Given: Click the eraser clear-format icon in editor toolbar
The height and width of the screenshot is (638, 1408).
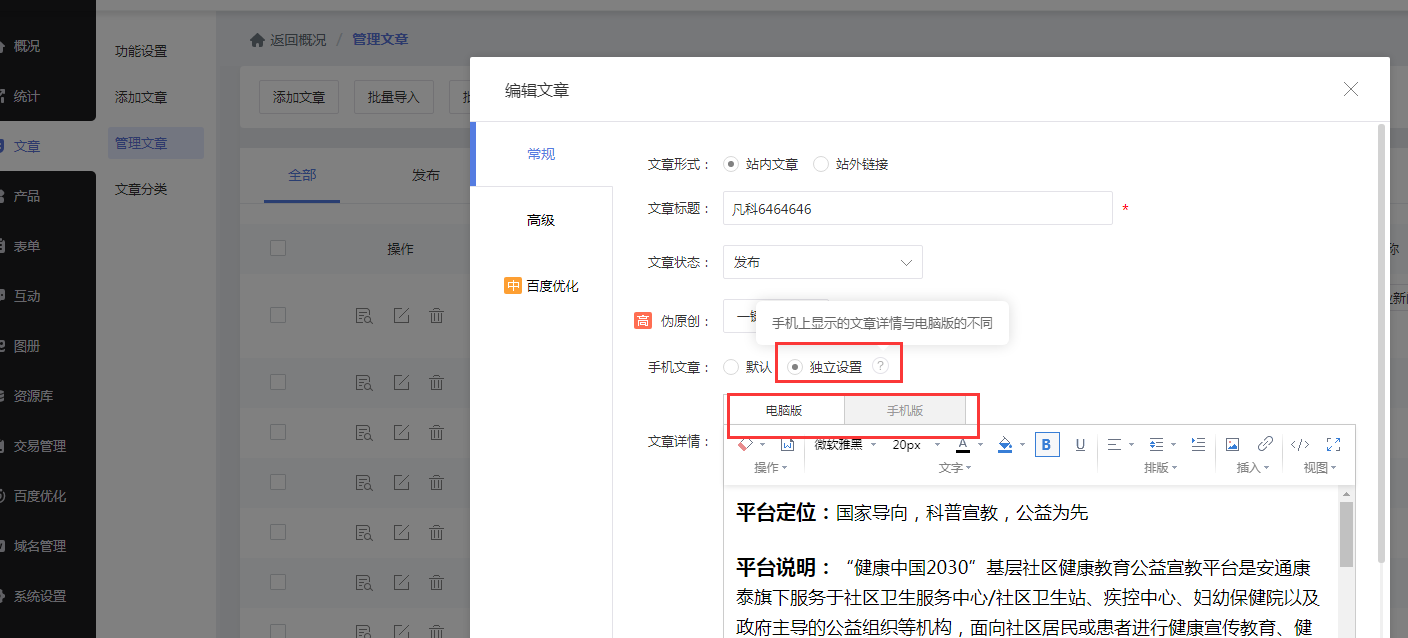Looking at the screenshot, I should [x=745, y=444].
